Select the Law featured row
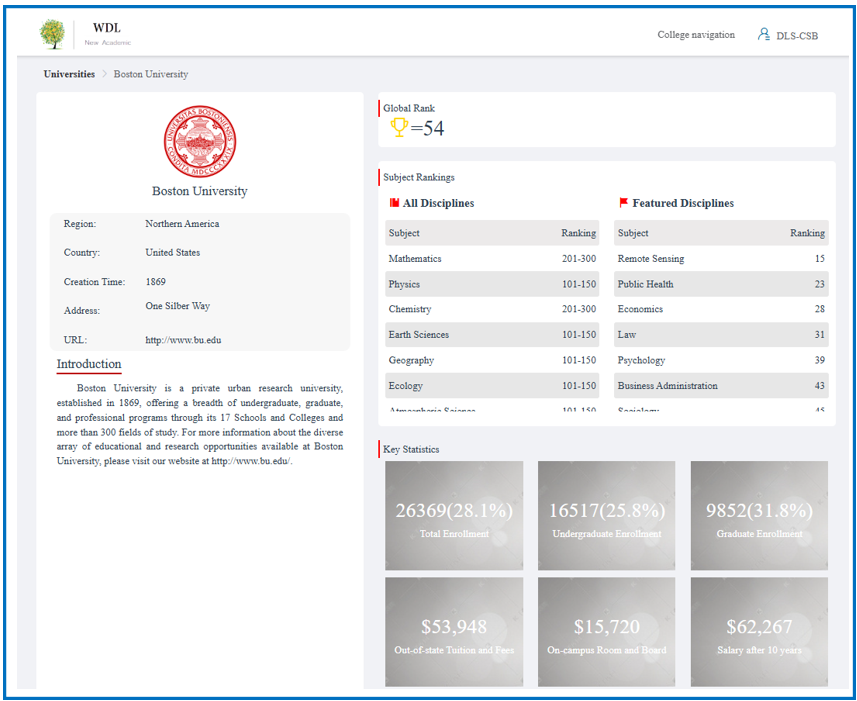Image resolution: width=857 pixels, height=701 pixels. pyautogui.click(x=721, y=334)
